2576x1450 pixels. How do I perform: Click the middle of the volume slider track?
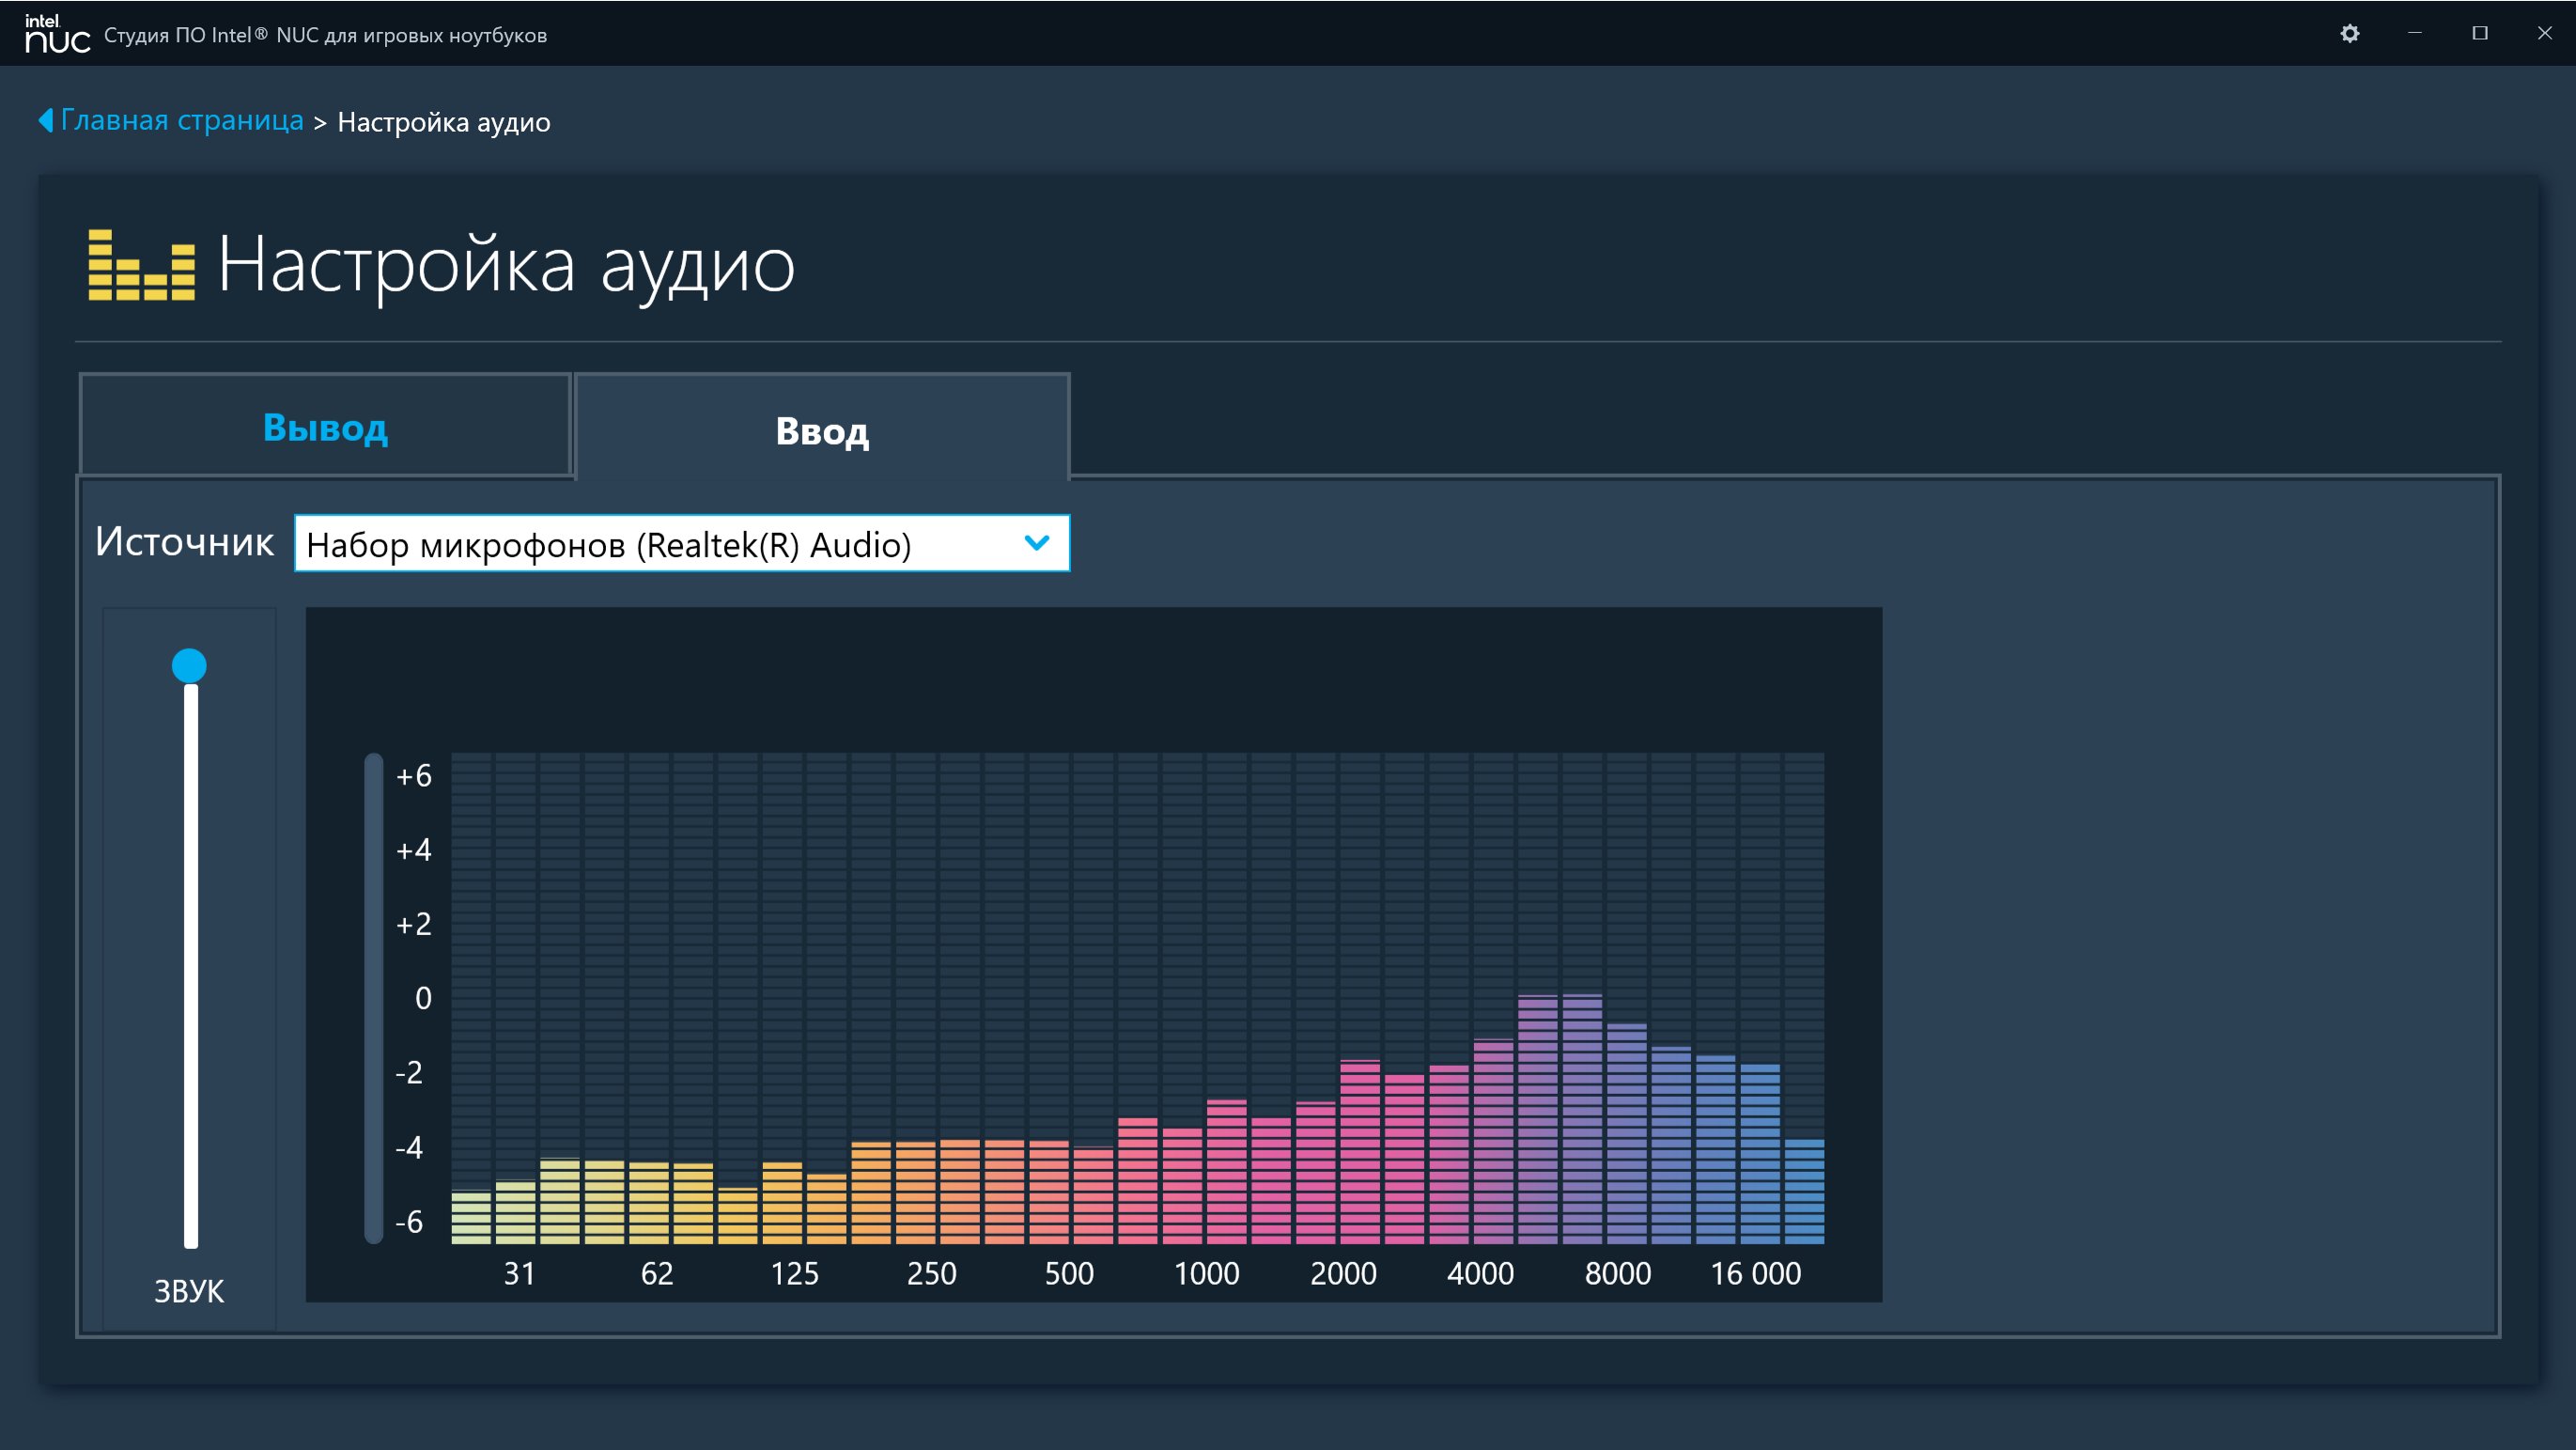[190, 965]
